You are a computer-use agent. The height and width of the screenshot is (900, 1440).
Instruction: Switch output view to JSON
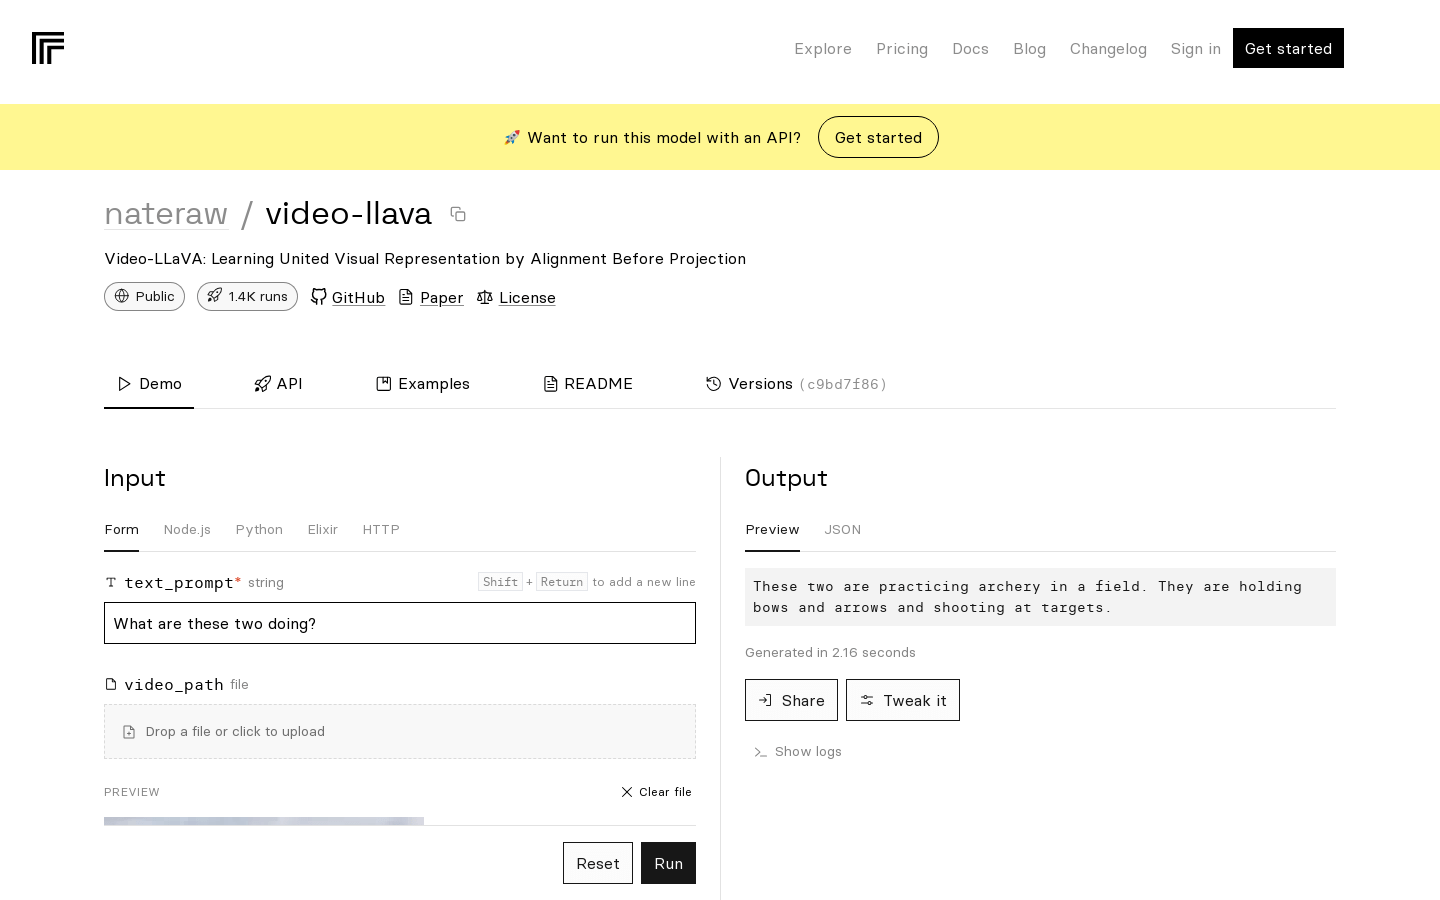coord(842,530)
